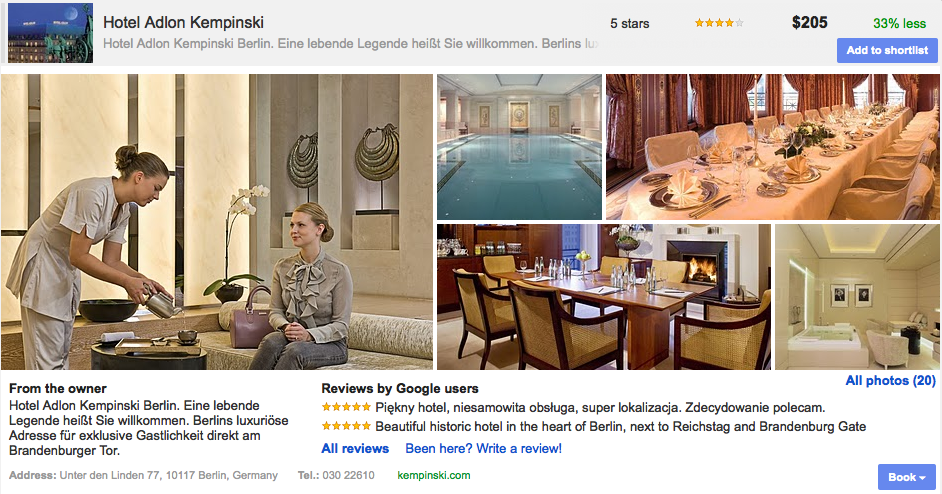Click the Add to shortlist button
942x494 pixels.
tap(887, 50)
